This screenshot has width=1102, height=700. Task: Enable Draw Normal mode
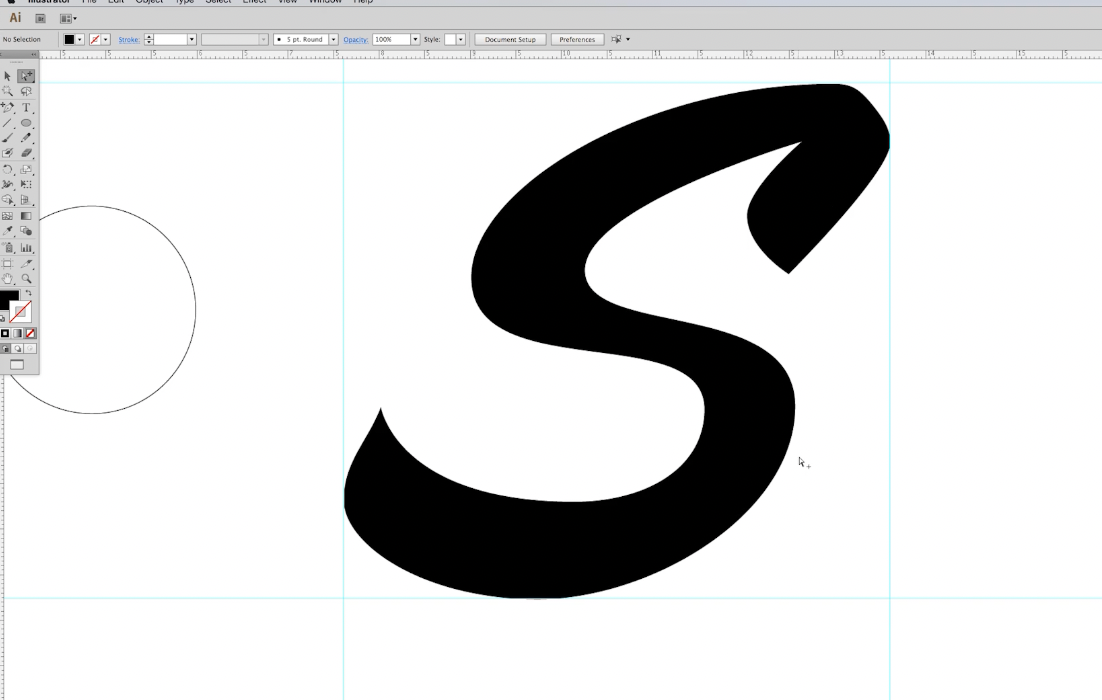click(6, 349)
